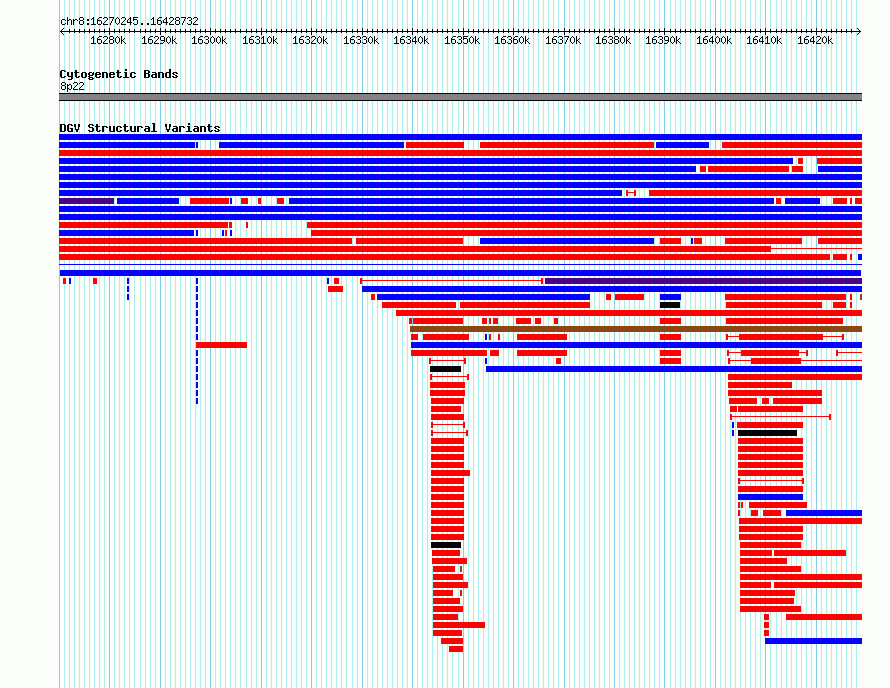The image size is (890, 688).
Task: Choose the 16330k ruler label
Action: (x=361, y=40)
